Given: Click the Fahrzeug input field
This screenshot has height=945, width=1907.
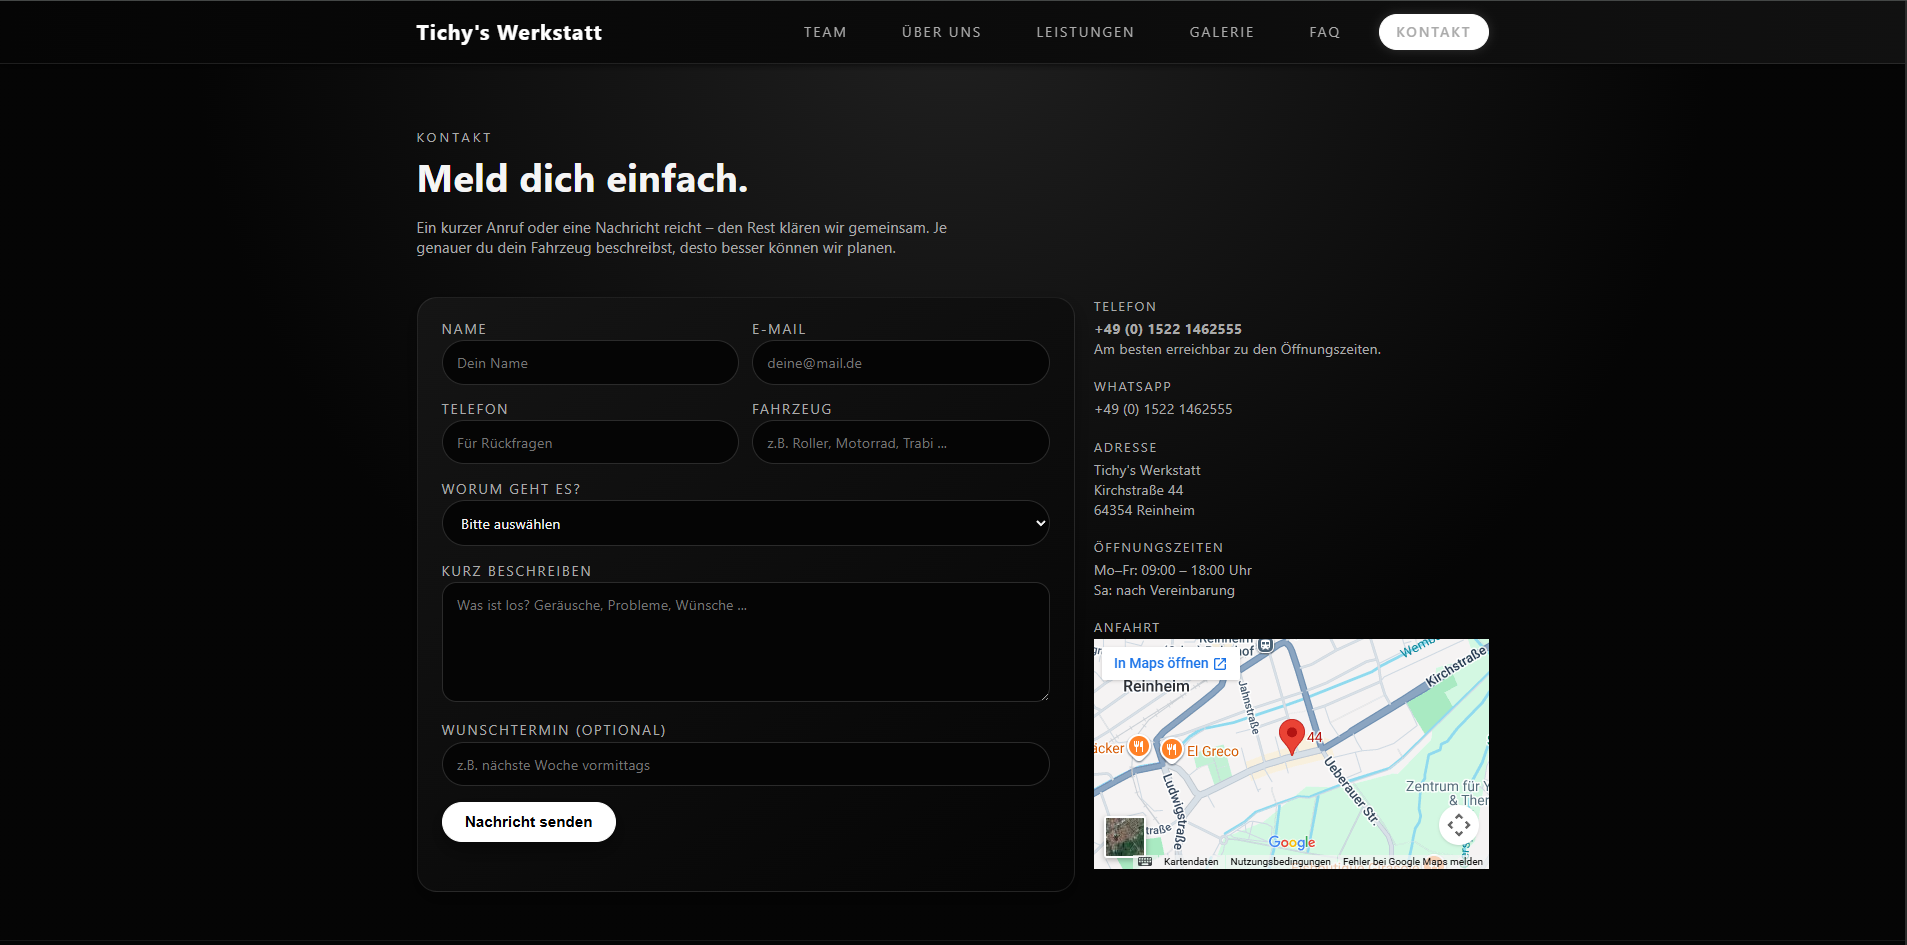Looking at the screenshot, I should tap(900, 443).
